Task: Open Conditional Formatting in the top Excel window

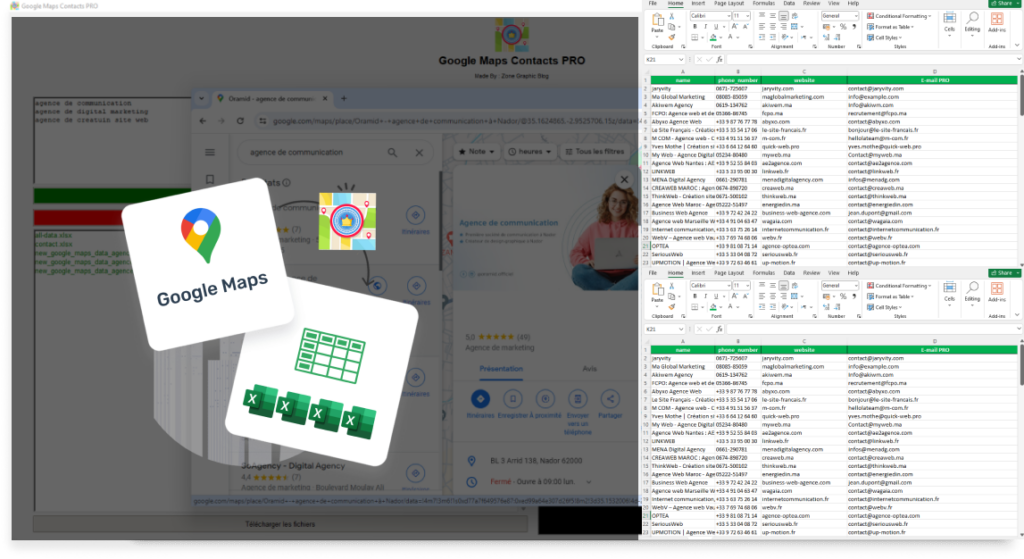Action: point(898,16)
